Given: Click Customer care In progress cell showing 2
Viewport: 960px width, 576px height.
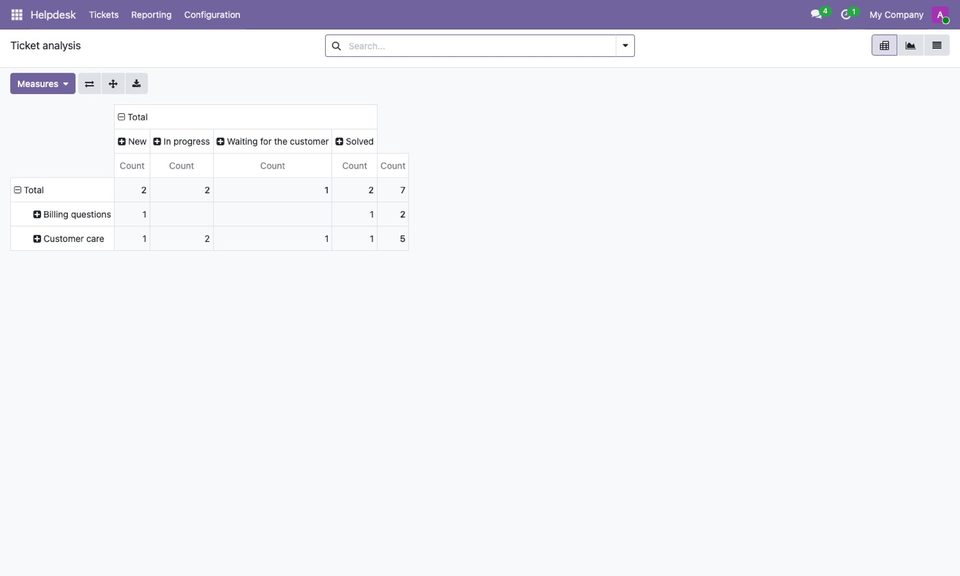Looking at the screenshot, I should click(x=182, y=239).
